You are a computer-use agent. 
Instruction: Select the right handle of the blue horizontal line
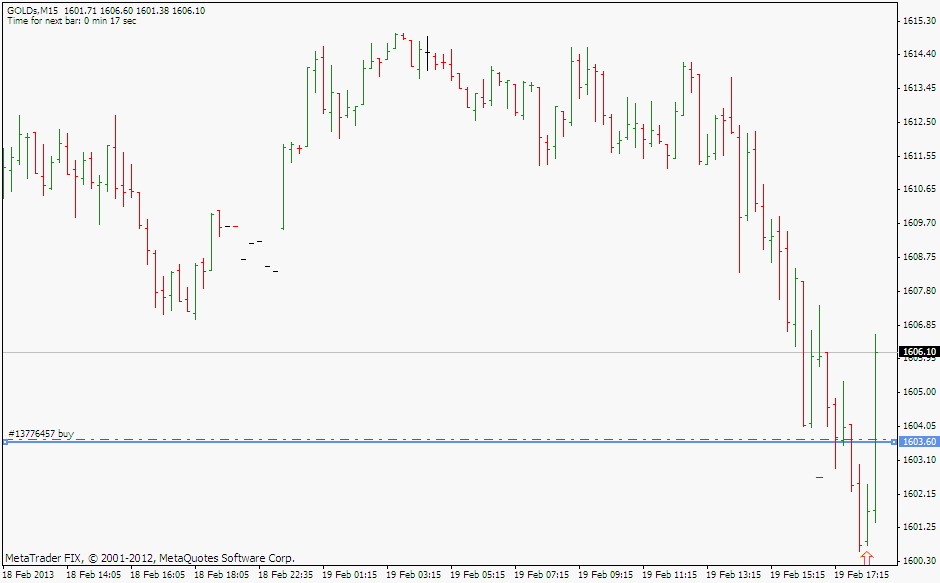pyautogui.click(x=892, y=442)
